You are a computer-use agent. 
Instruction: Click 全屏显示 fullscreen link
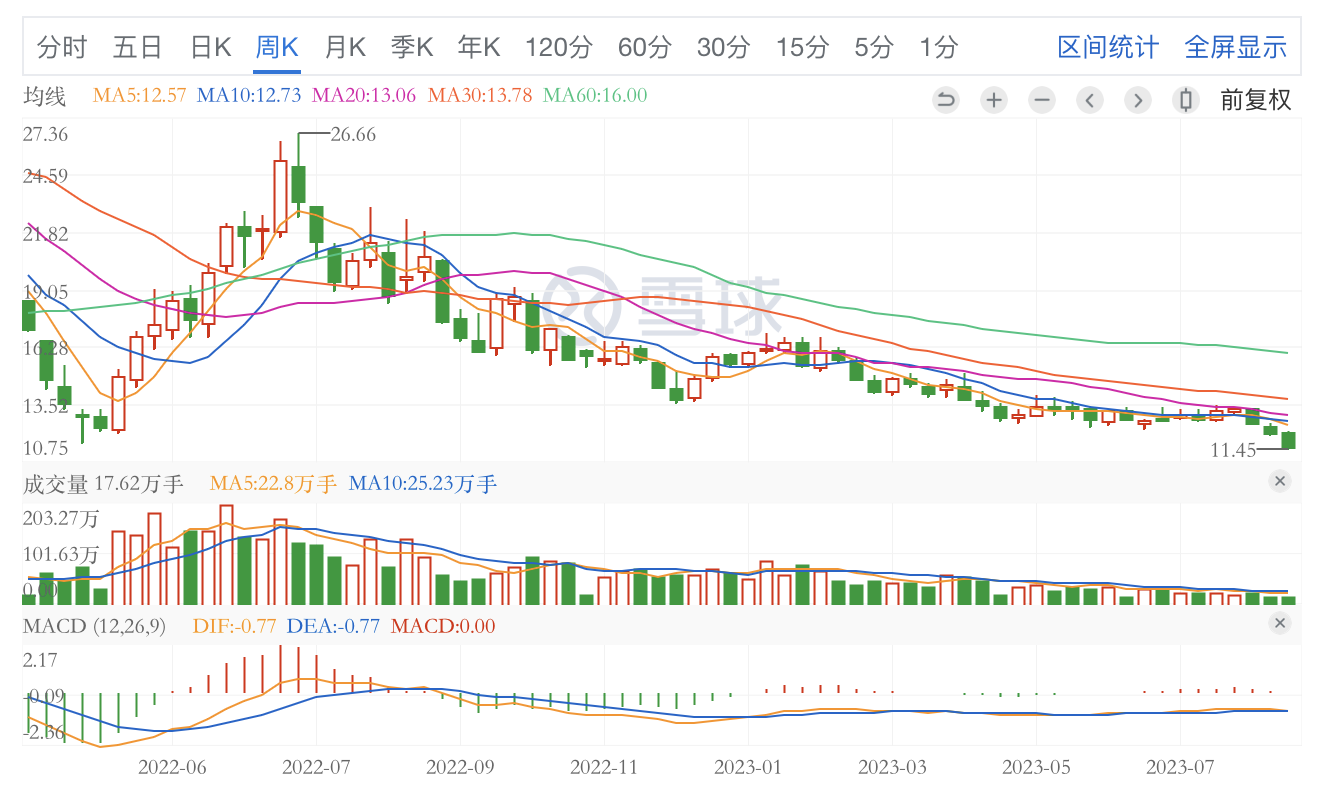(x=1235, y=47)
